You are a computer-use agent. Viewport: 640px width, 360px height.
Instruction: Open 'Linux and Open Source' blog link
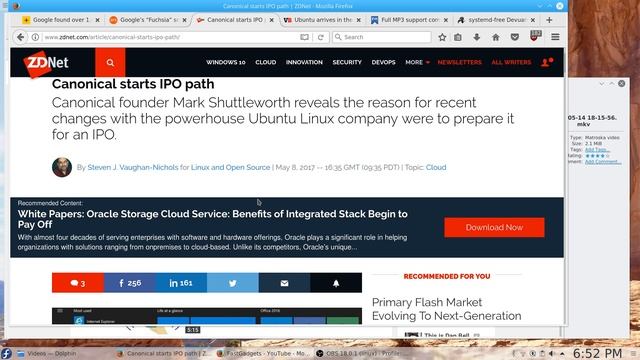[x=231, y=167]
